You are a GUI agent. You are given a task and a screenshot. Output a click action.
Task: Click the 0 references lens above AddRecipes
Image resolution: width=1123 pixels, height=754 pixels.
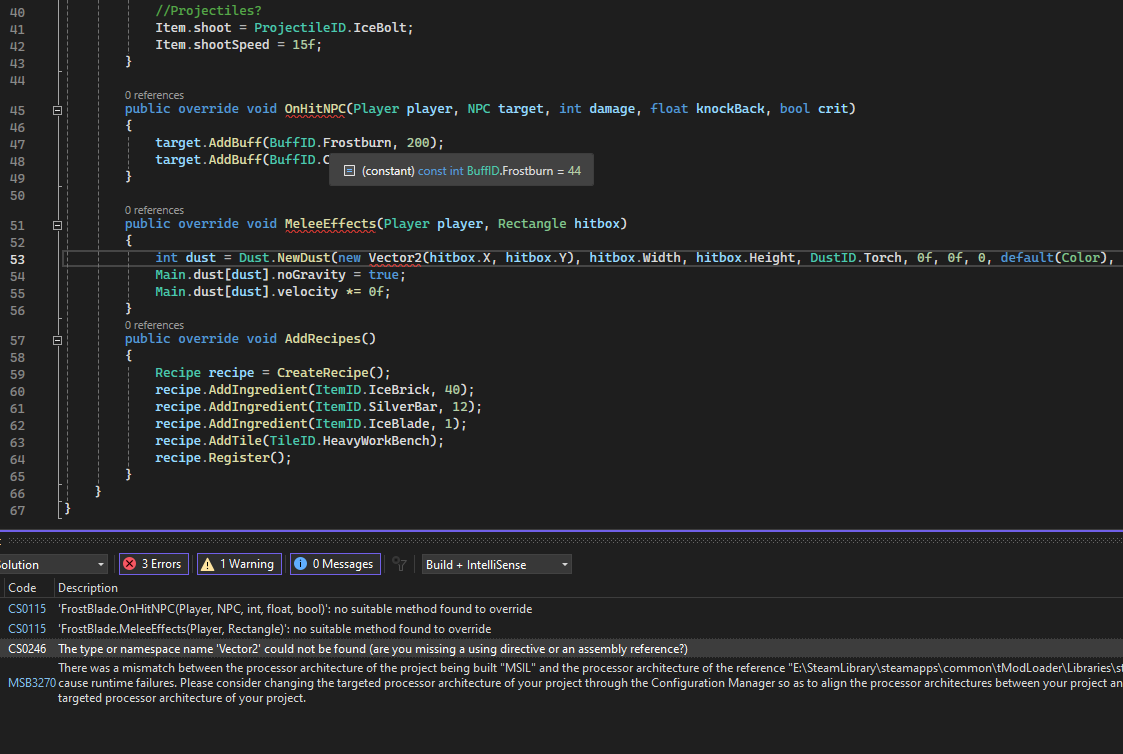(x=154, y=325)
